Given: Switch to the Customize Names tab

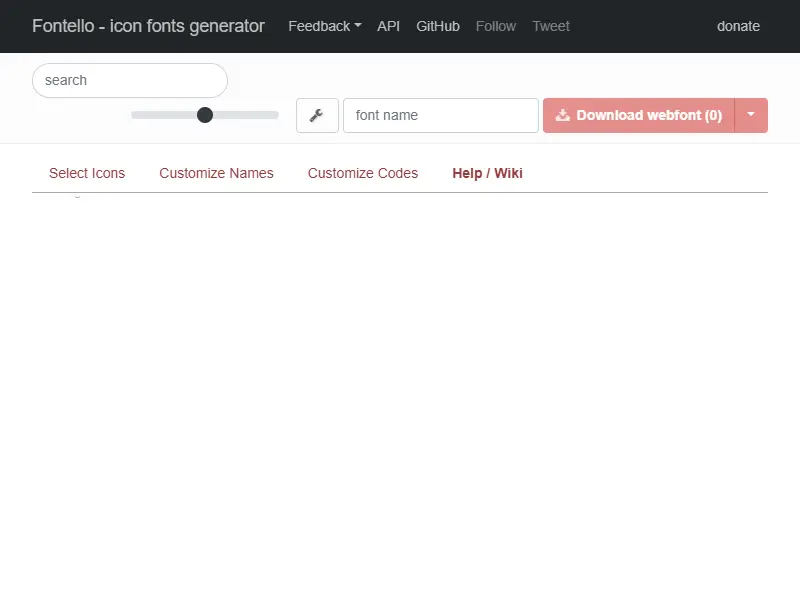Looking at the screenshot, I should [216, 173].
